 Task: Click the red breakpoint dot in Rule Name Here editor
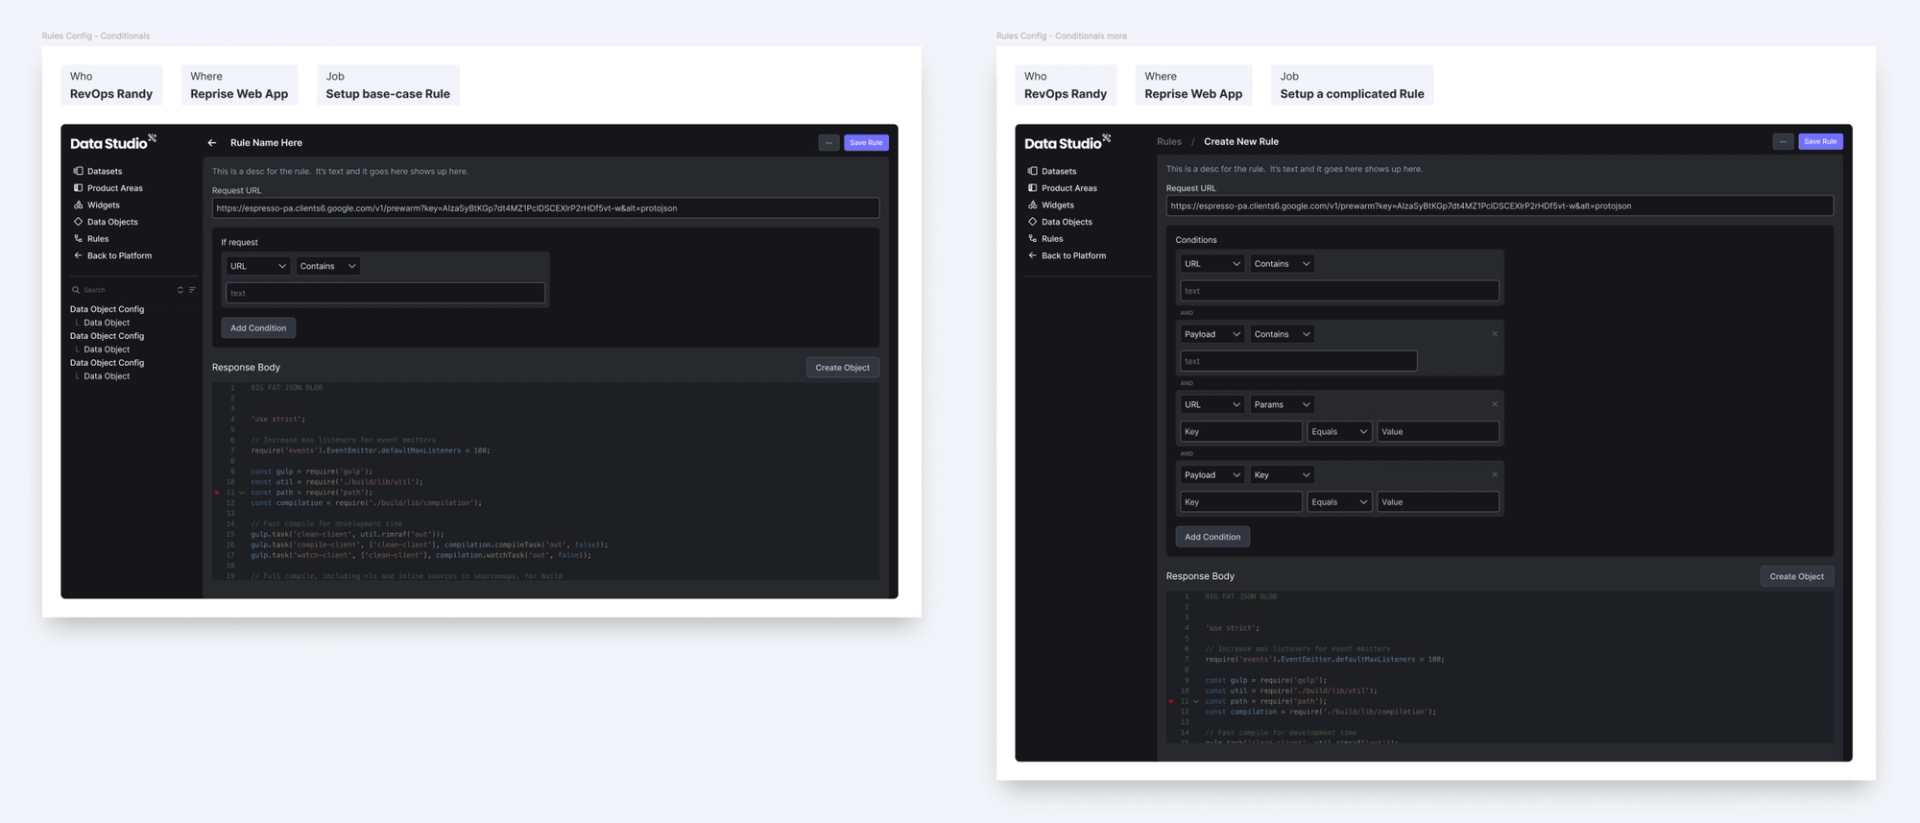pos(217,492)
